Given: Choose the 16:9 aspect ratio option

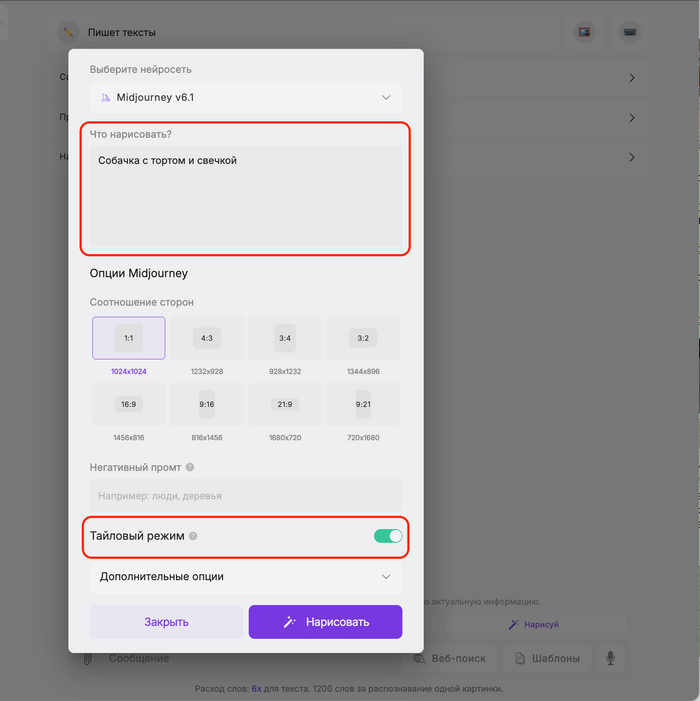Looking at the screenshot, I should pos(129,404).
